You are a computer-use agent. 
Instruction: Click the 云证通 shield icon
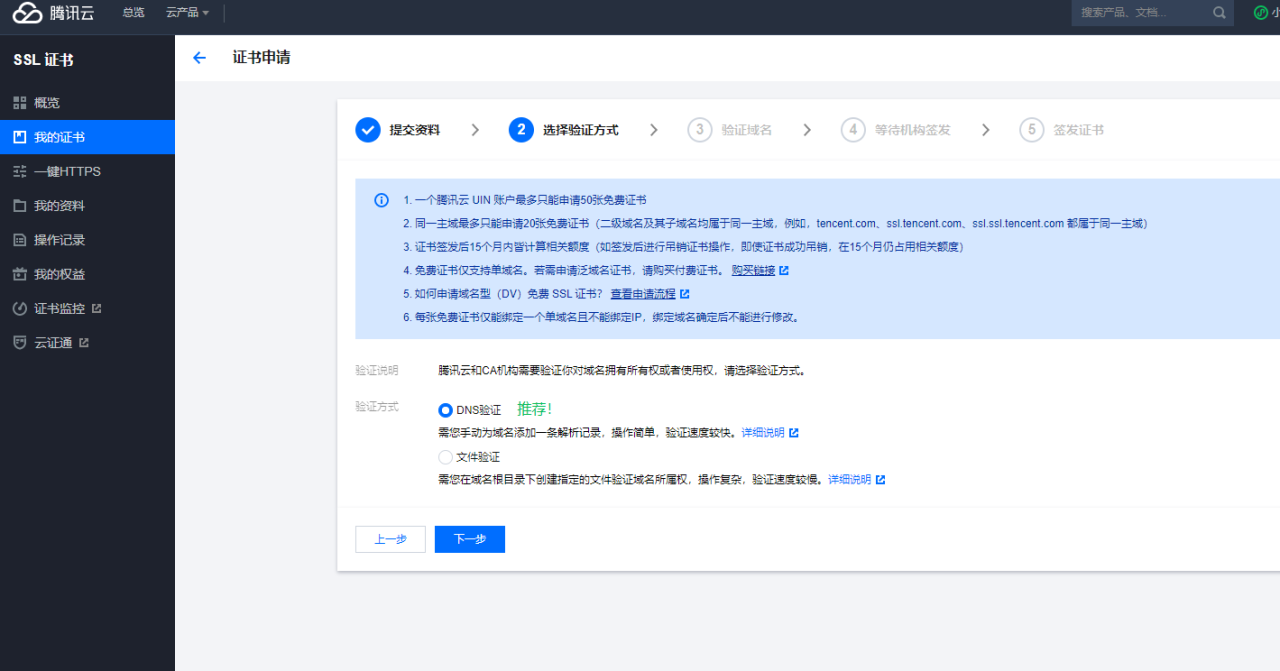(x=20, y=343)
